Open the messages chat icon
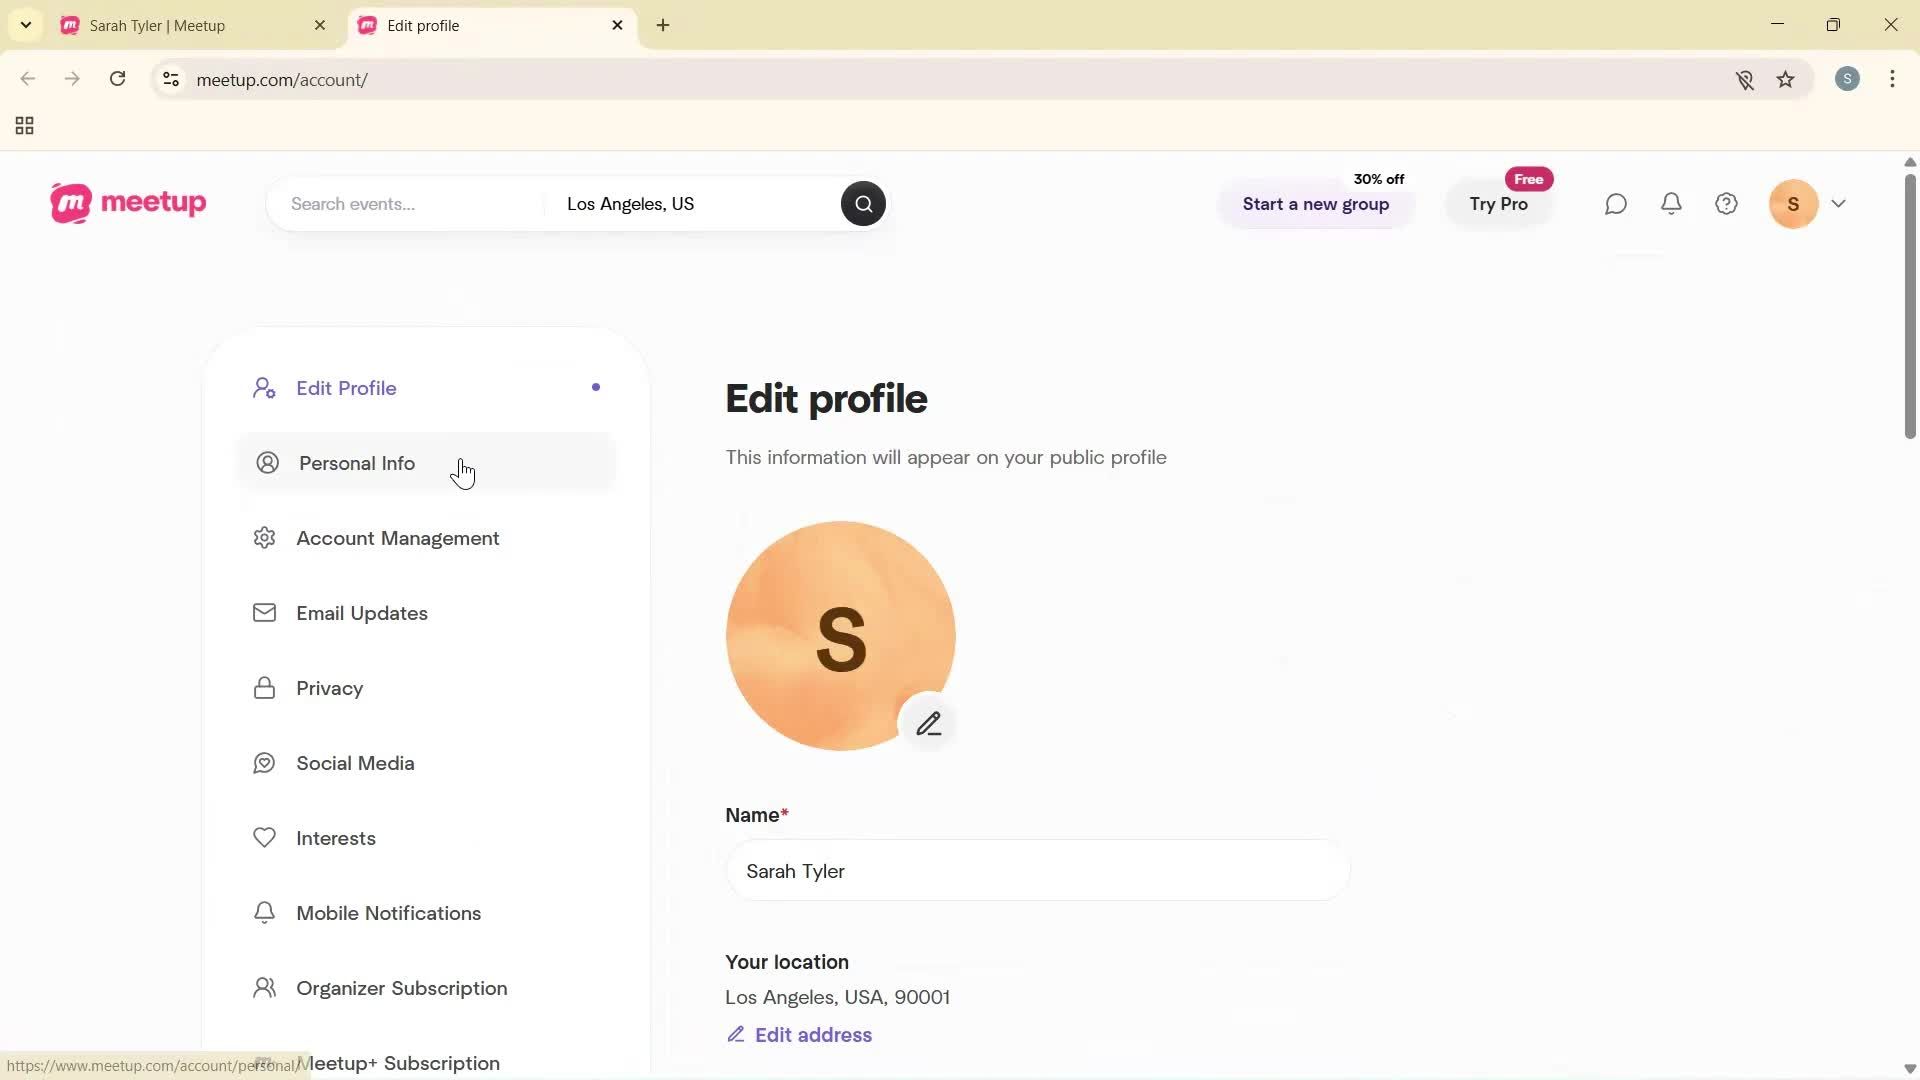This screenshot has width=1920, height=1080. [x=1616, y=203]
